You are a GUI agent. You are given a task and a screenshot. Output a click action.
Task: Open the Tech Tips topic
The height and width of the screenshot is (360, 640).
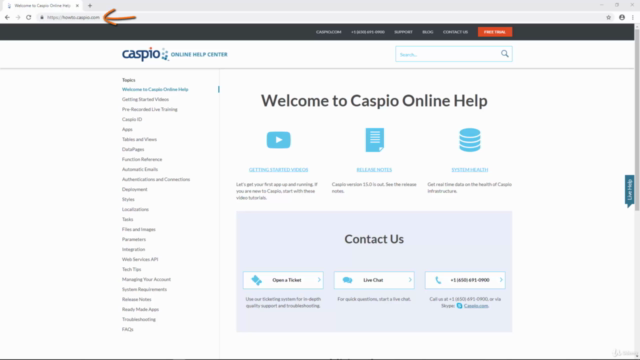[x=131, y=269]
